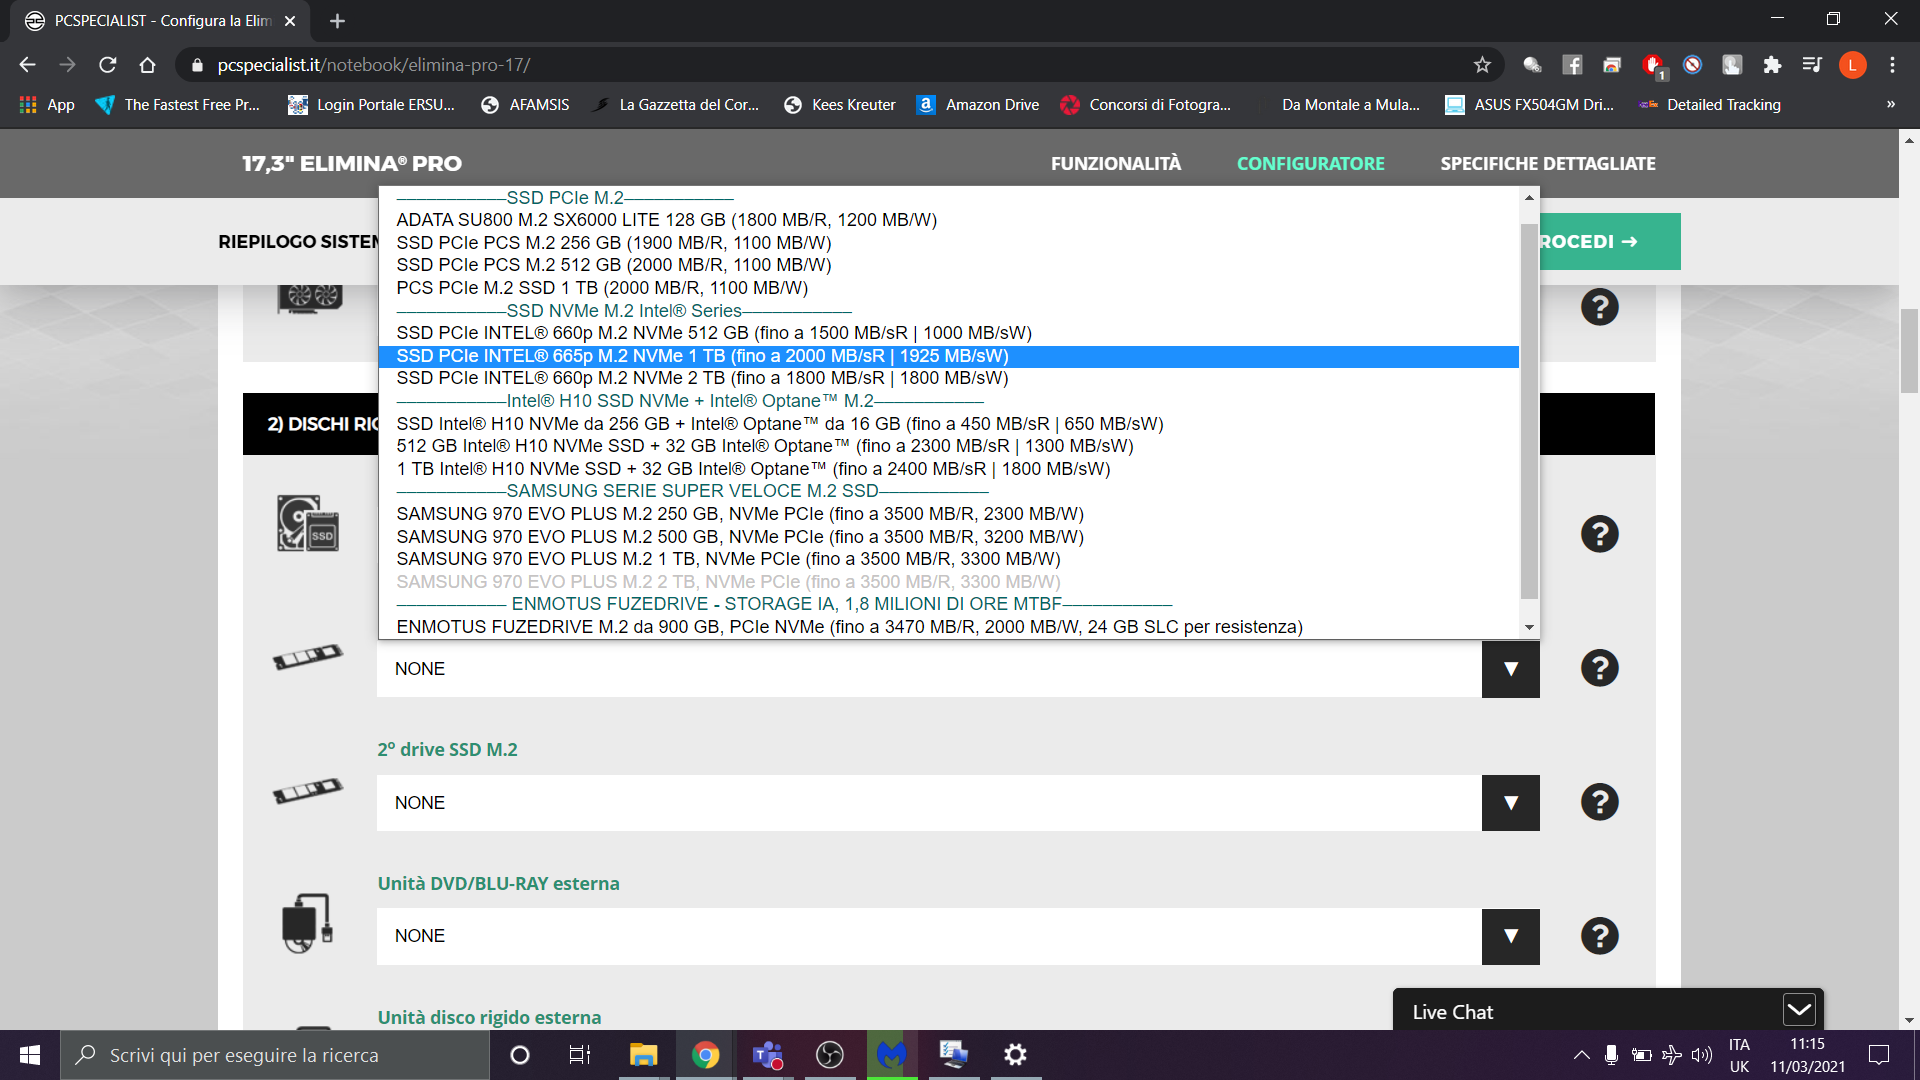Open OBS Studio from taskbar

[830, 1055]
